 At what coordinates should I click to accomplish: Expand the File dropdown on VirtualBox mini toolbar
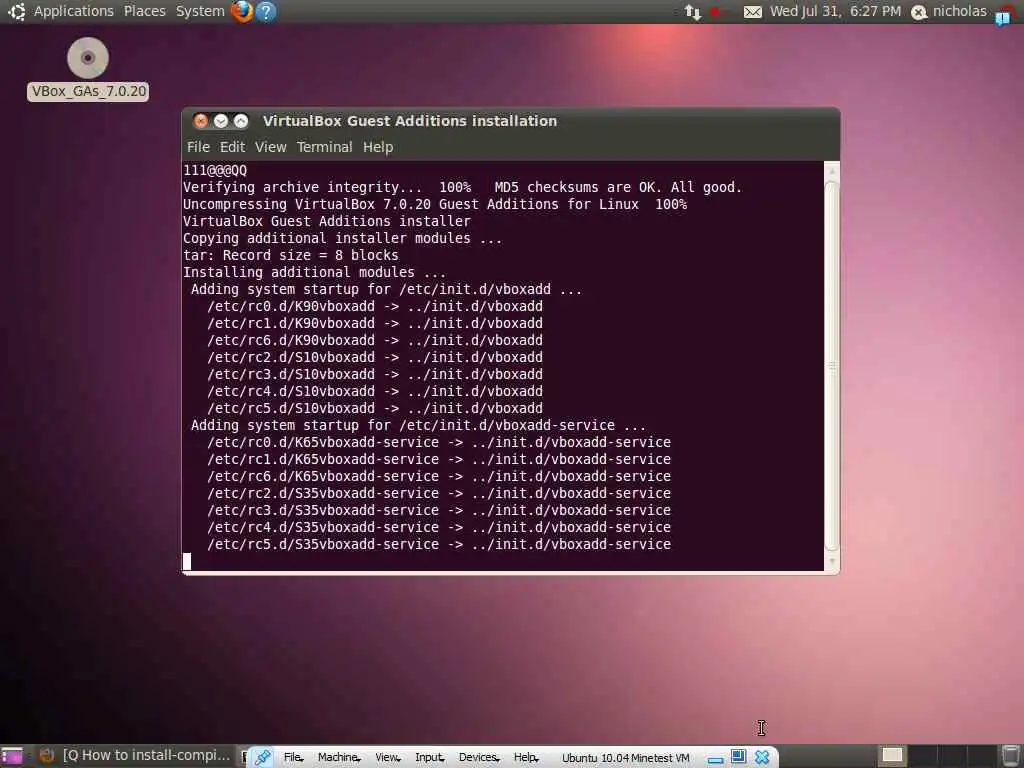[x=293, y=758]
